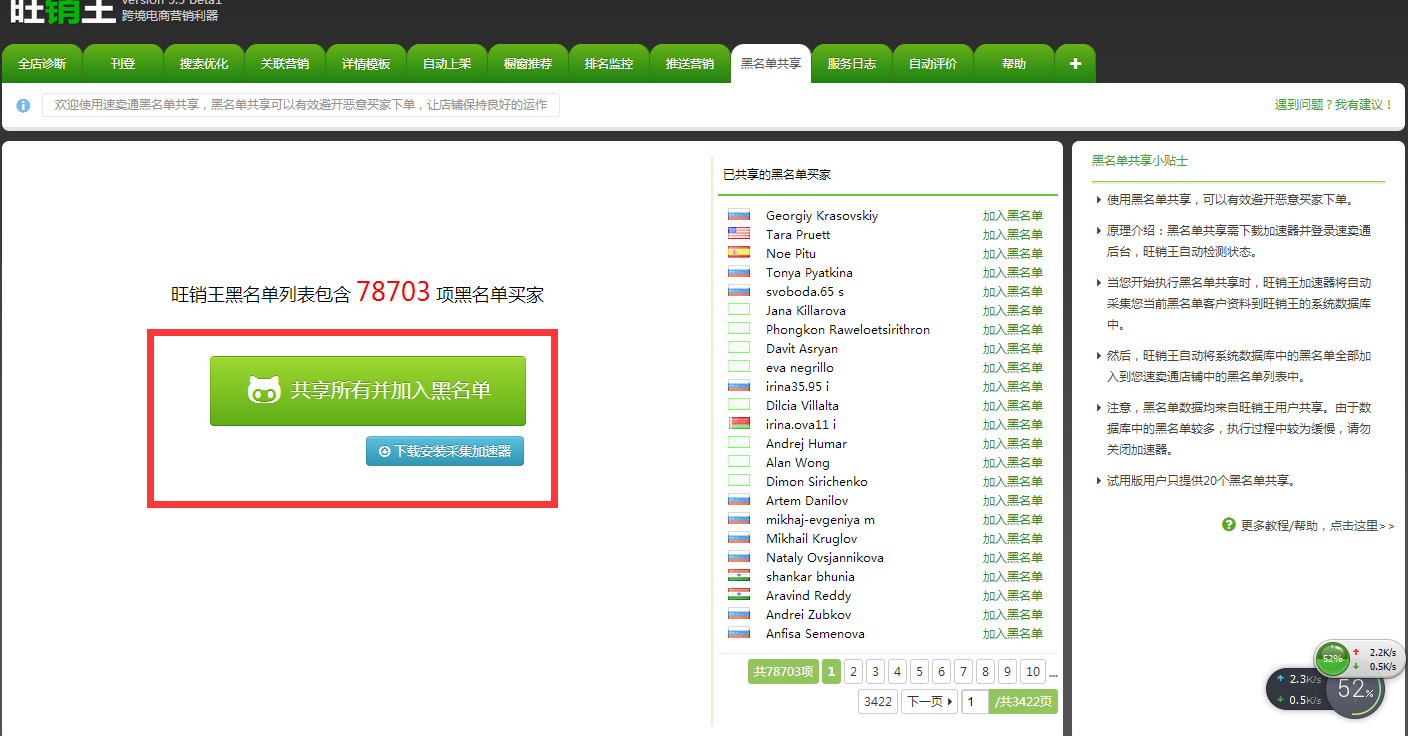
Task: Switch to the 橱窗推荐 tab
Action: coord(528,64)
